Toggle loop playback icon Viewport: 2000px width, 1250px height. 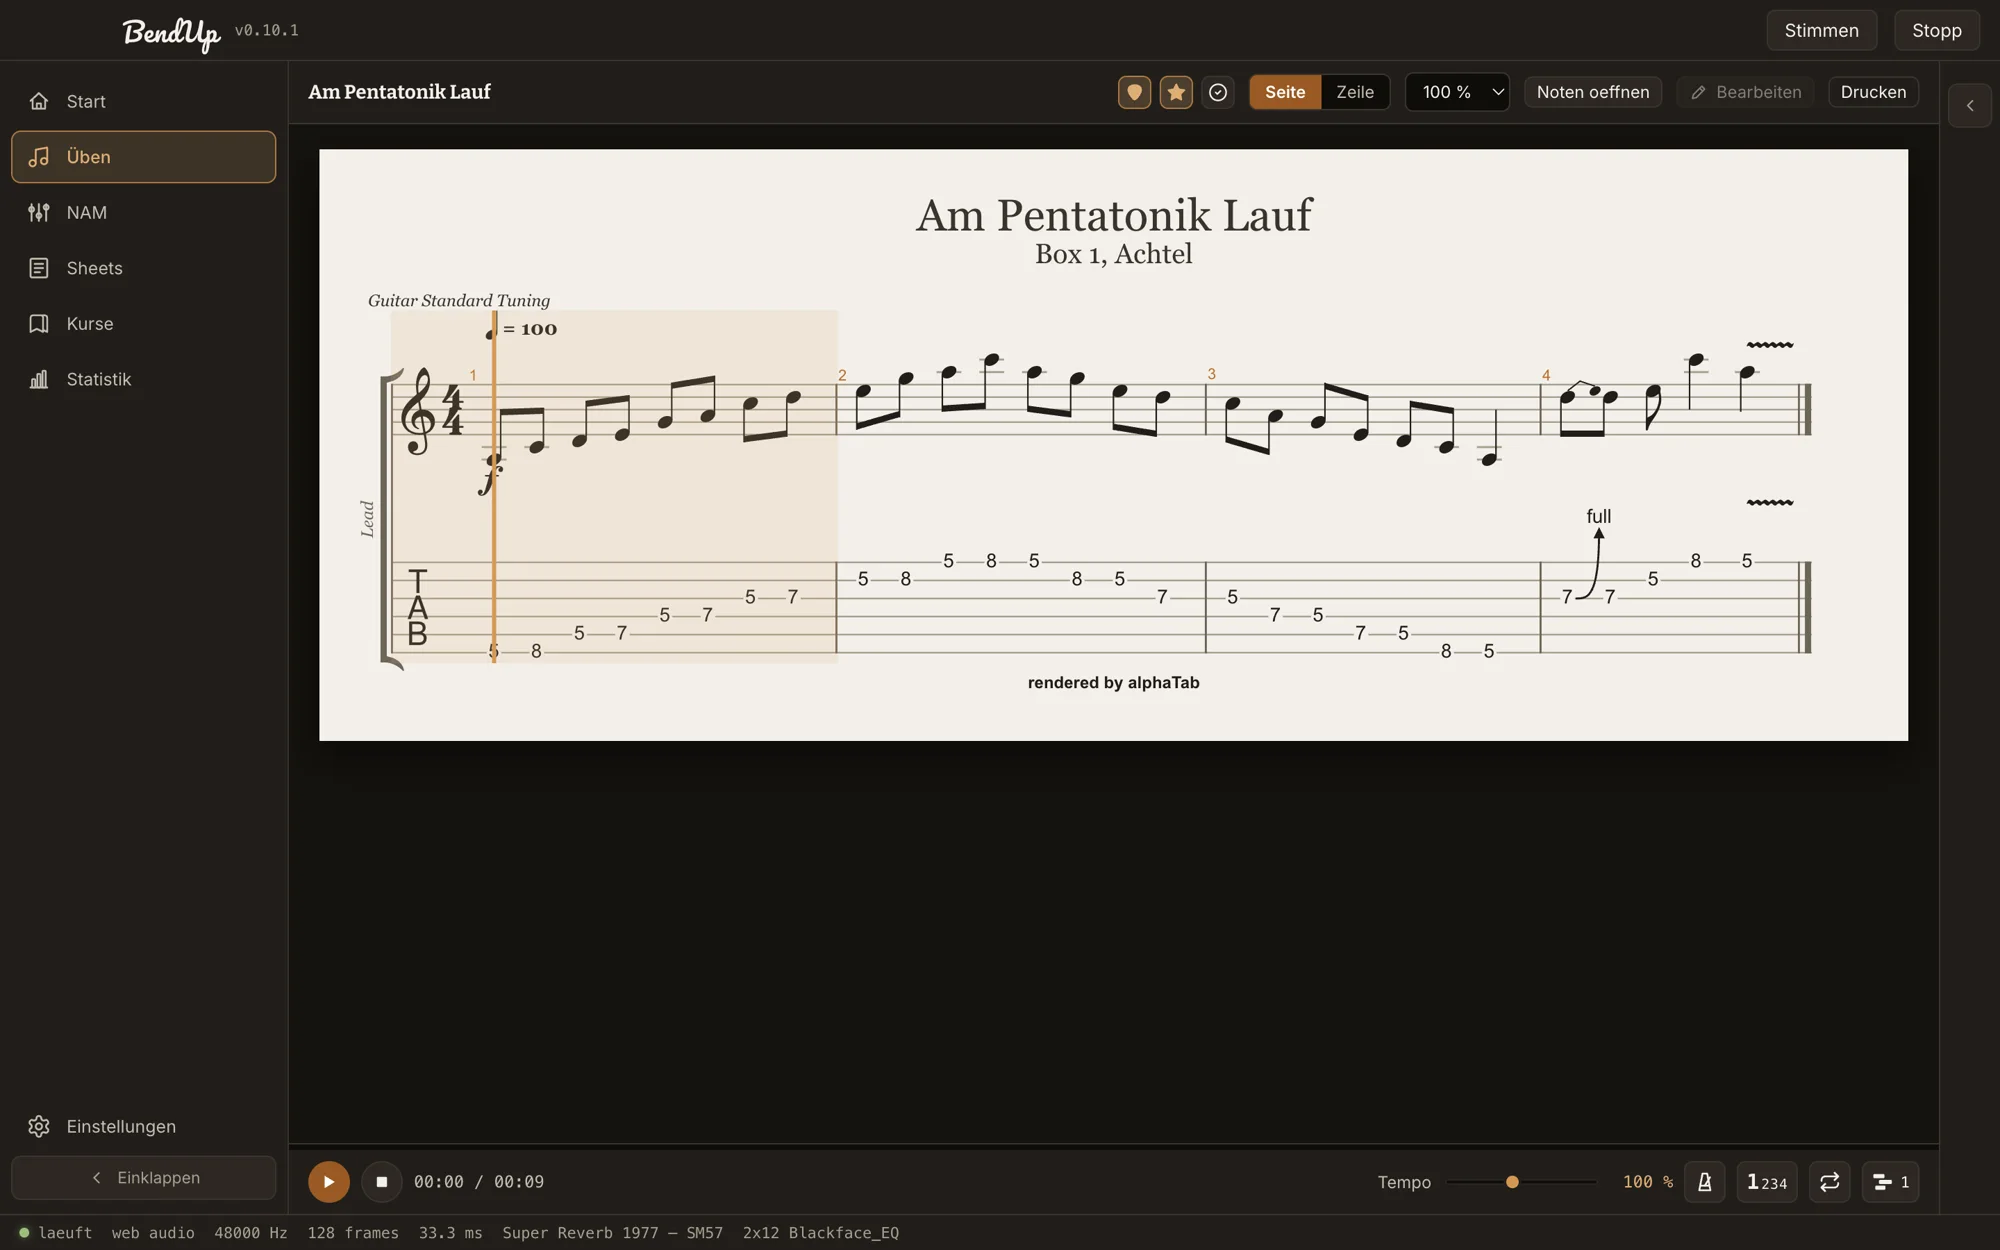coord(1830,1182)
